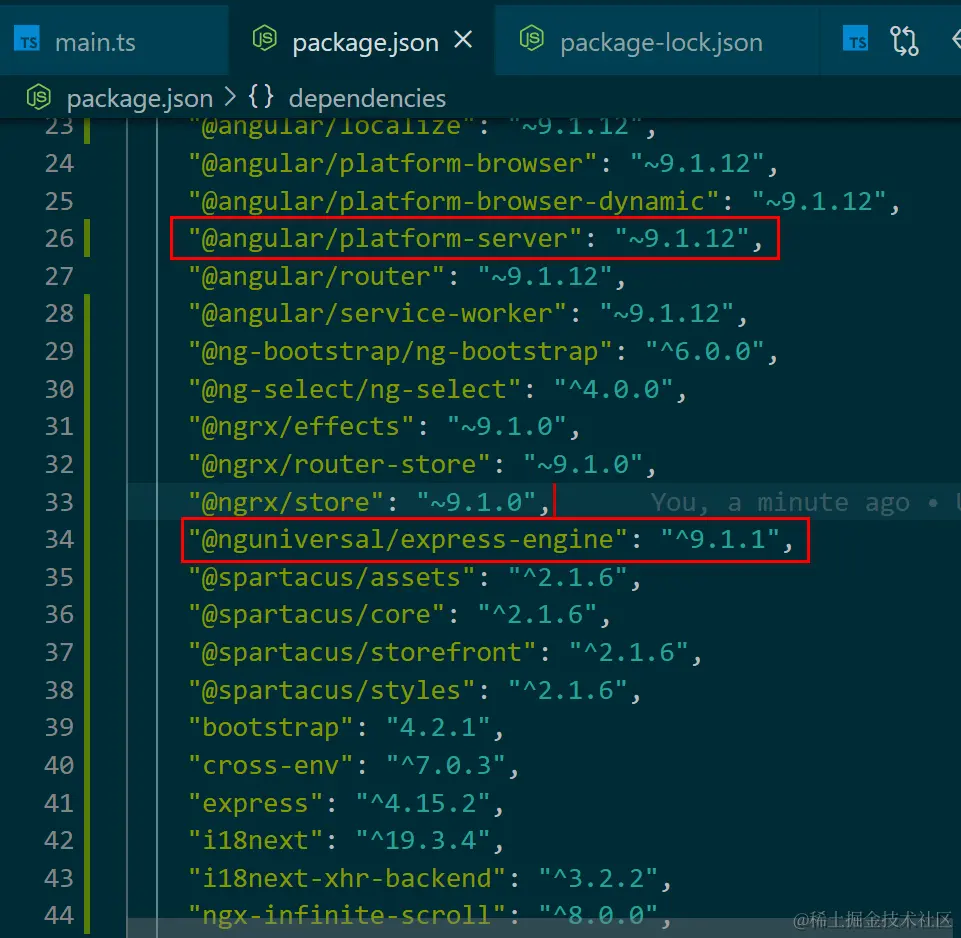
Task: Click the dependencies breadcrumb segment
Action: pos(367,99)
